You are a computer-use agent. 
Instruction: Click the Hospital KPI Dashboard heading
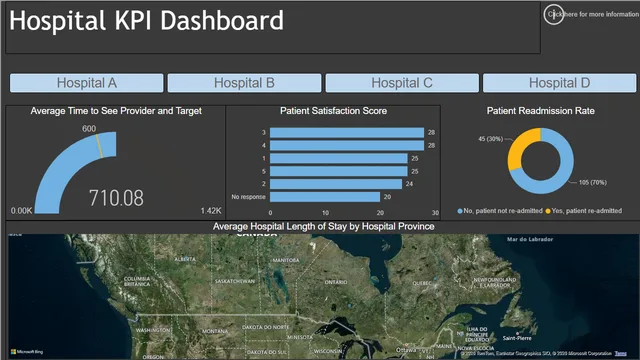pyautogui.click(x=147, y=20)
